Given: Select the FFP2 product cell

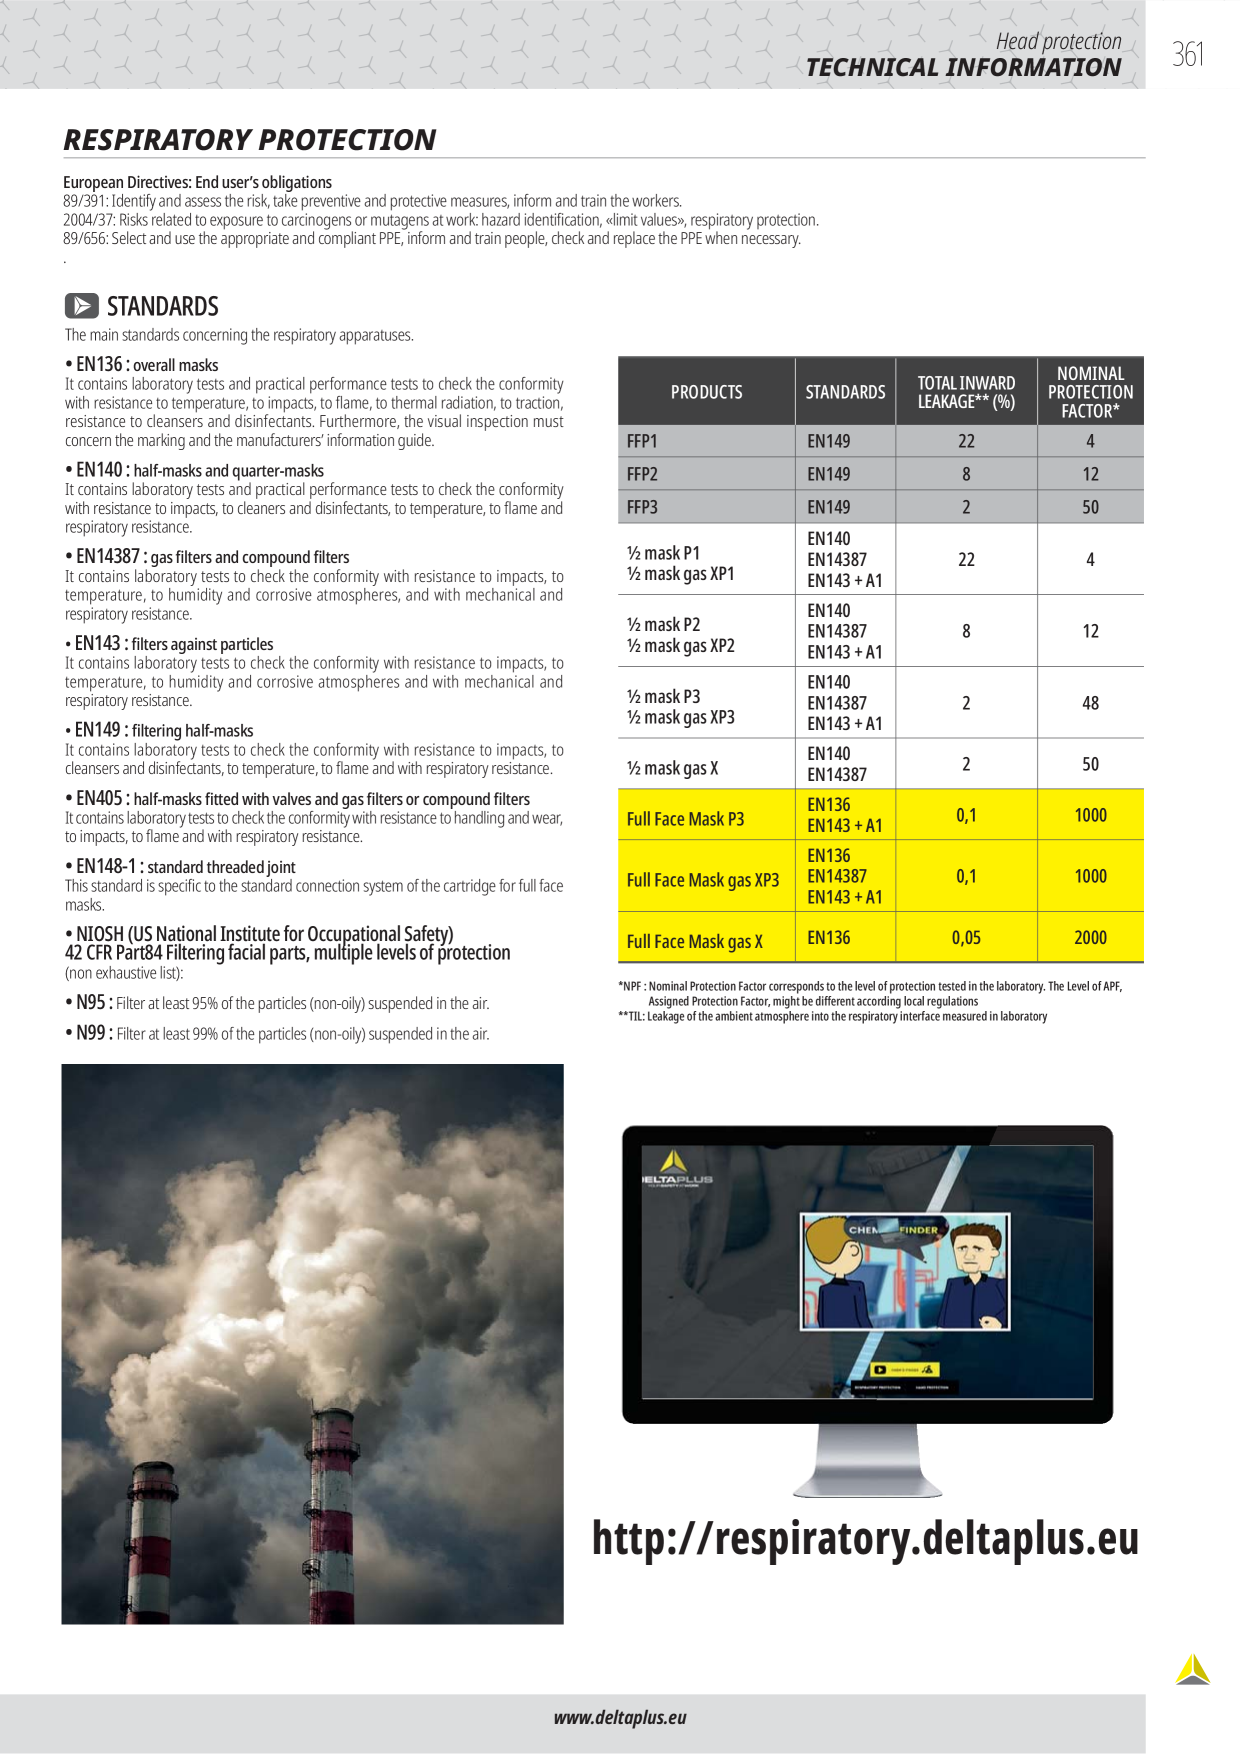Looking at the screenshot, I should (707, 474).
